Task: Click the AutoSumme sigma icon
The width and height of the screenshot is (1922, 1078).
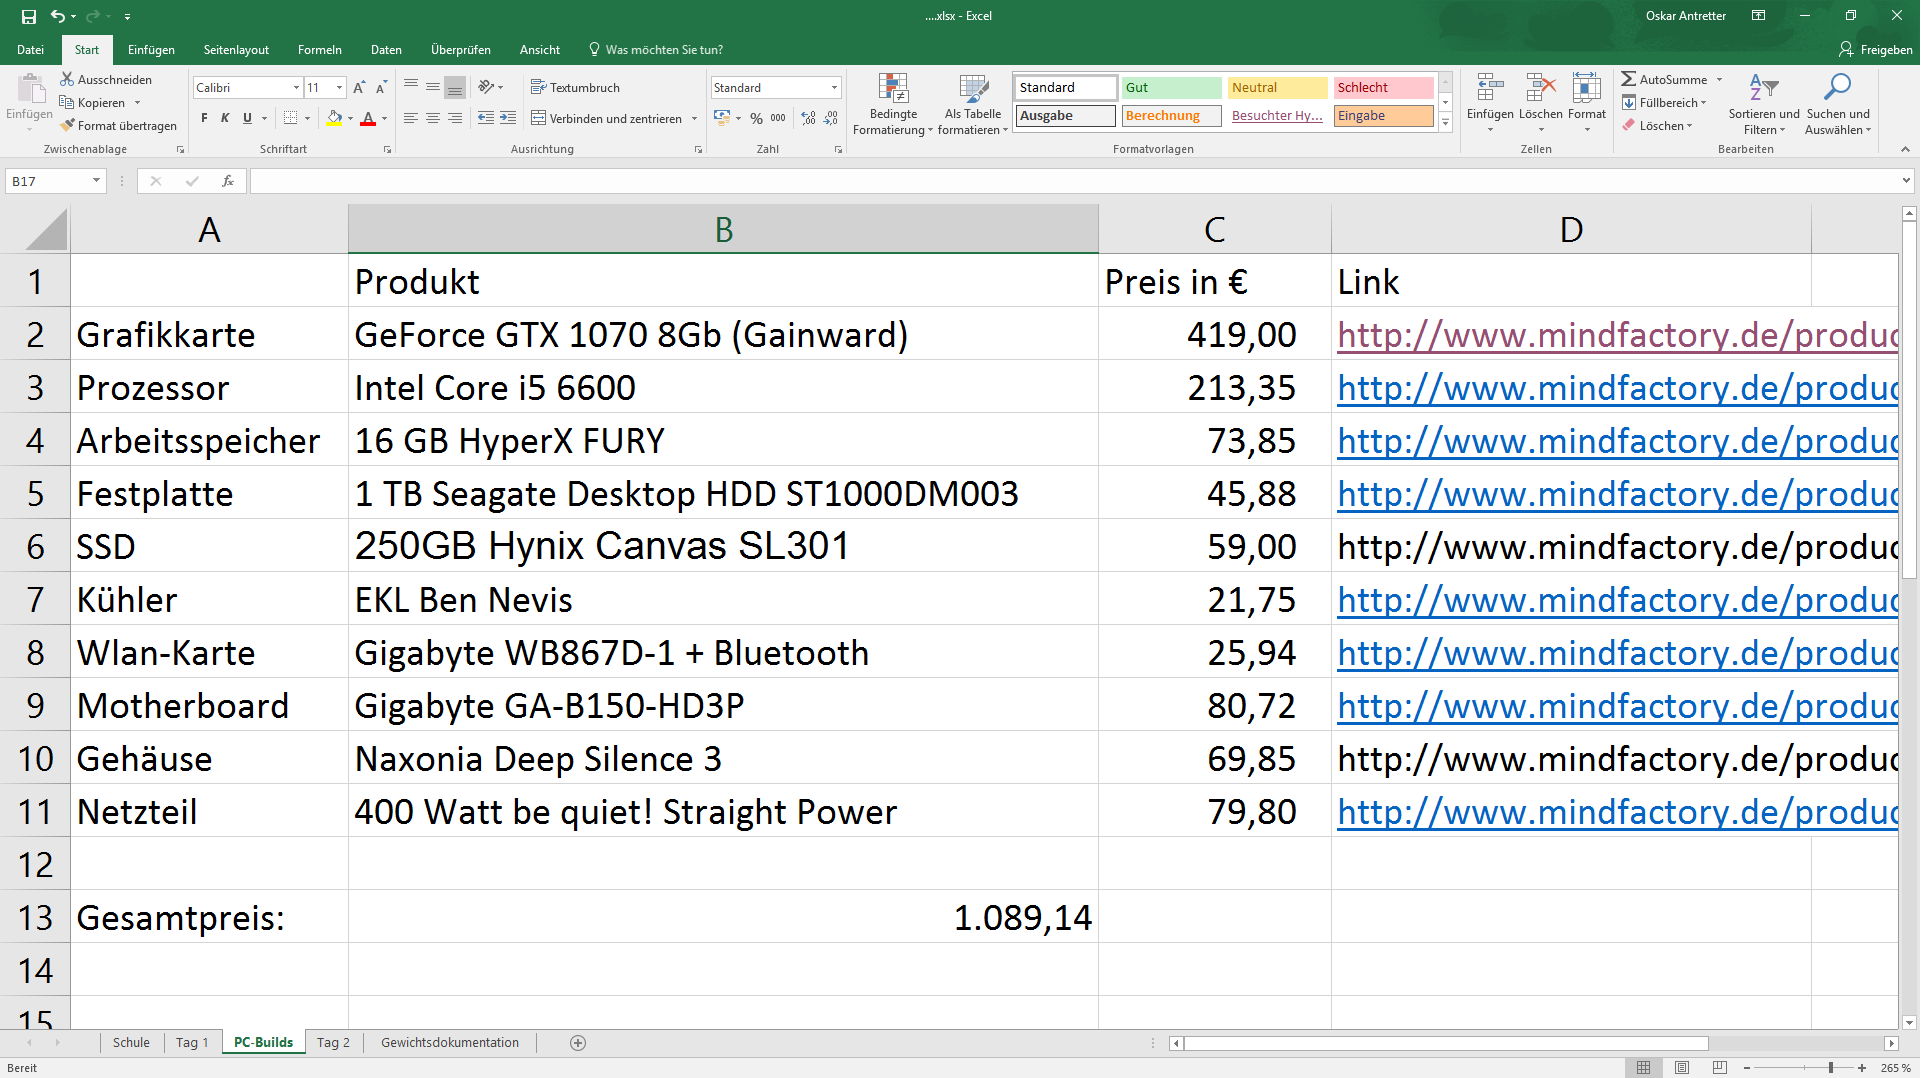Action: pyautogui.click(x=1629, y=79)
